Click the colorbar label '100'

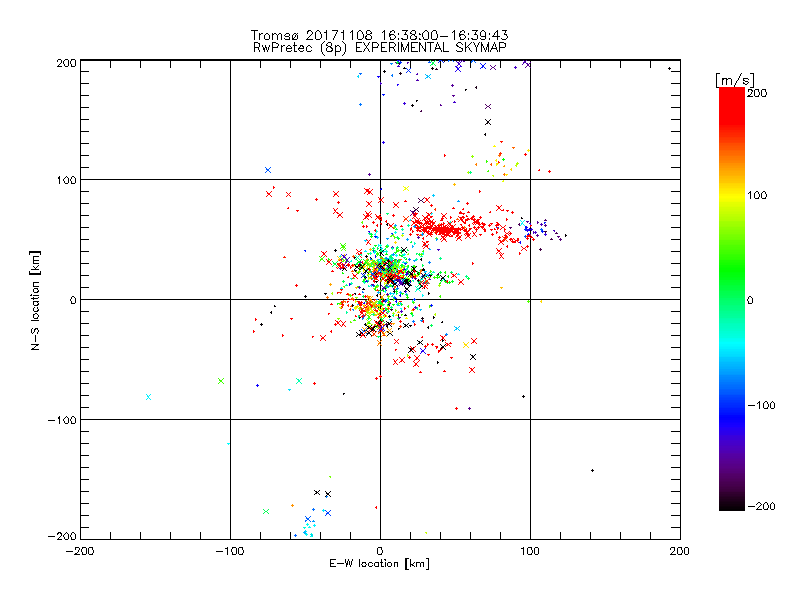757,195
